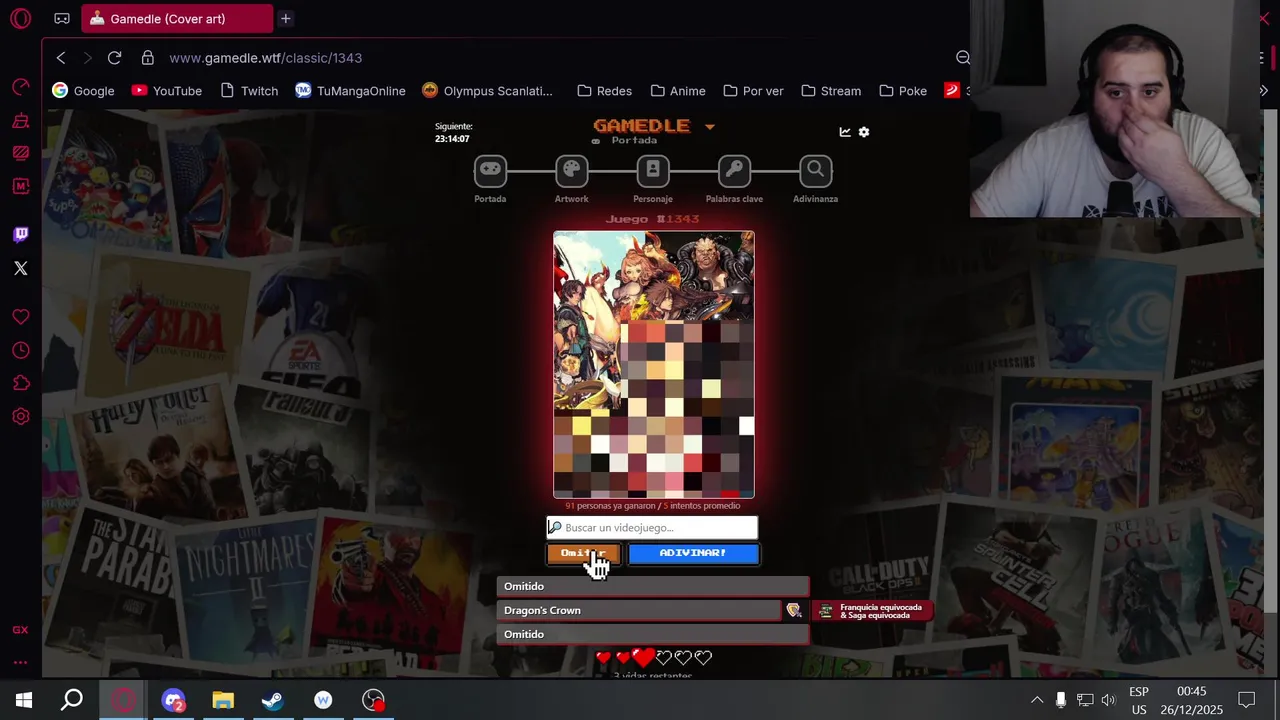Click the Buscar un videojuego search field
This screenshot has width=1280, height=720.
coord(652,527)
